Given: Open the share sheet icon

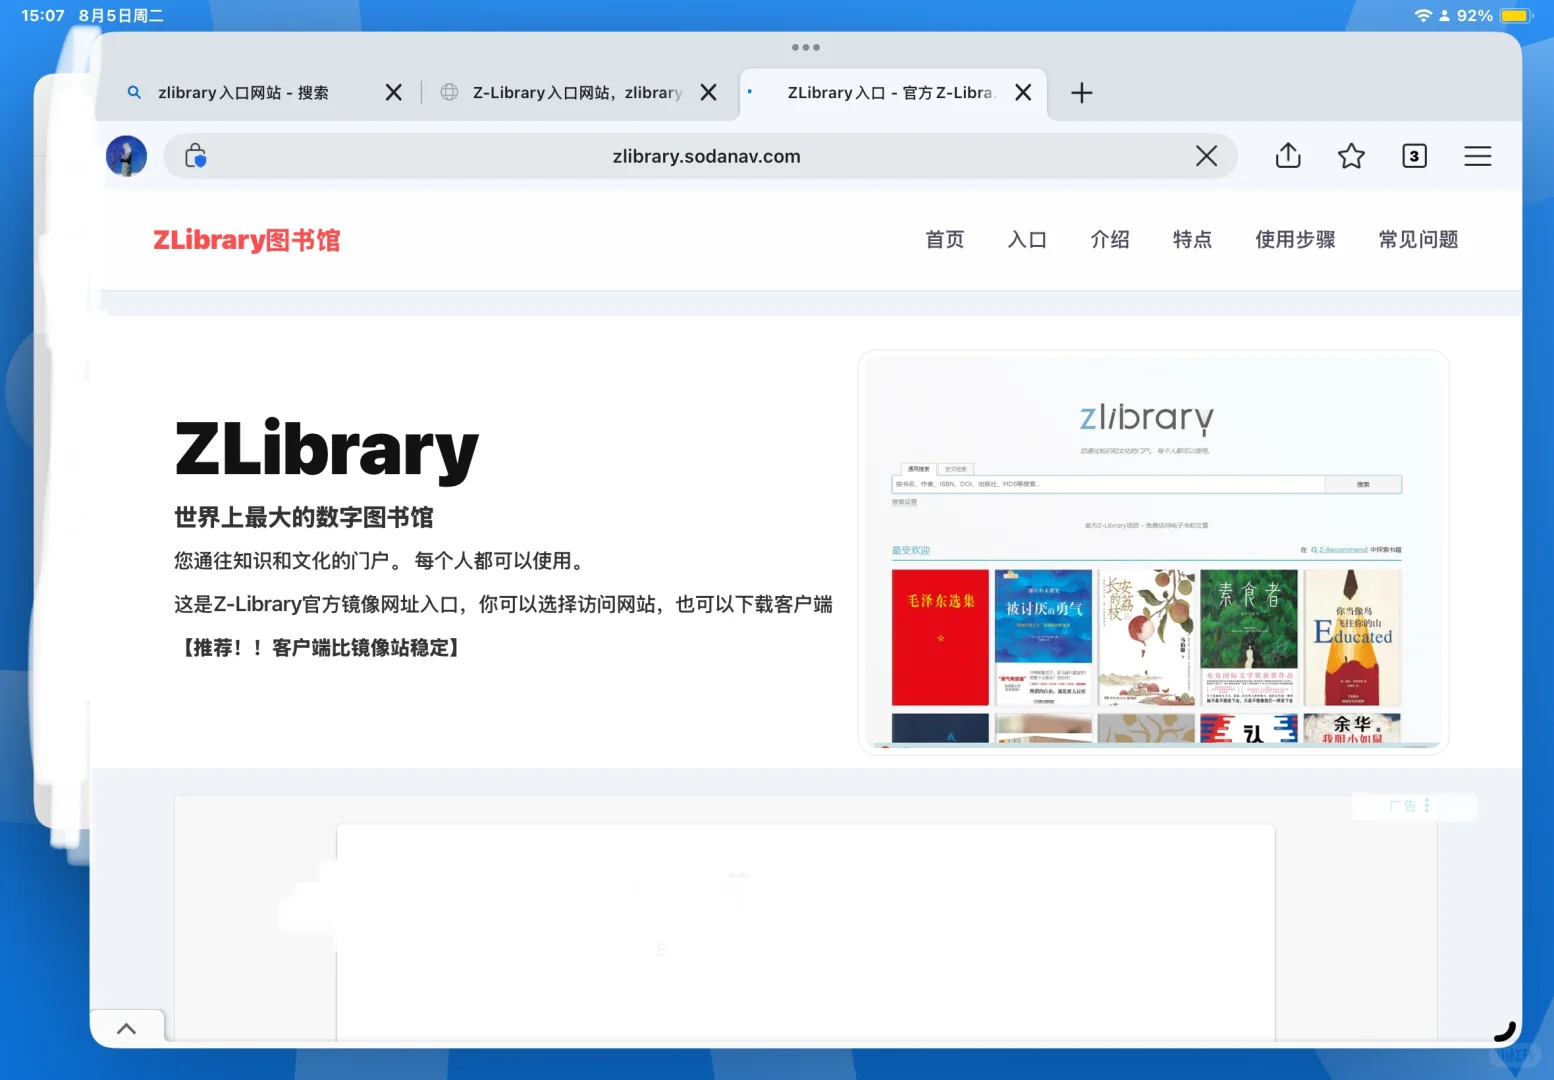Looking at the screenshot, I should pyautogui.click(x=1288, y=155).
